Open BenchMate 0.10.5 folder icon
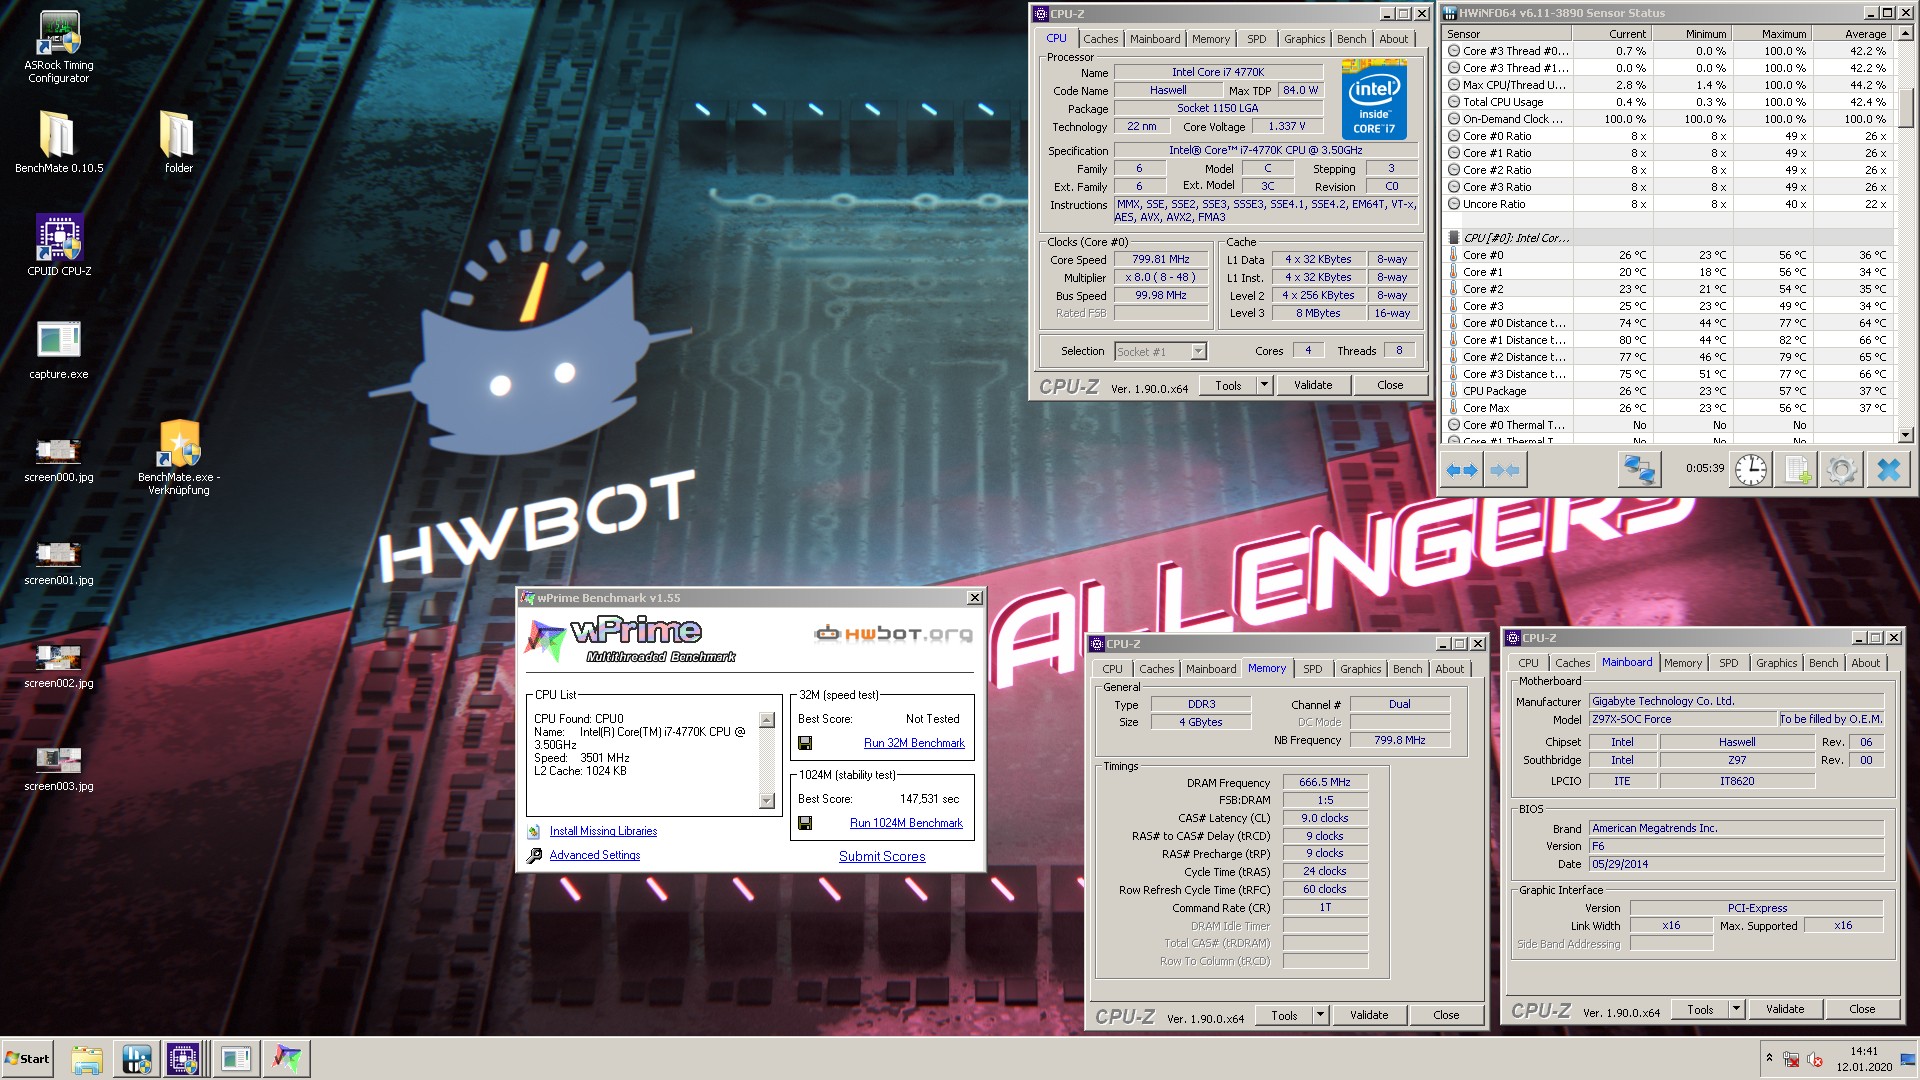The image size is (1920, 1080). 58,141
